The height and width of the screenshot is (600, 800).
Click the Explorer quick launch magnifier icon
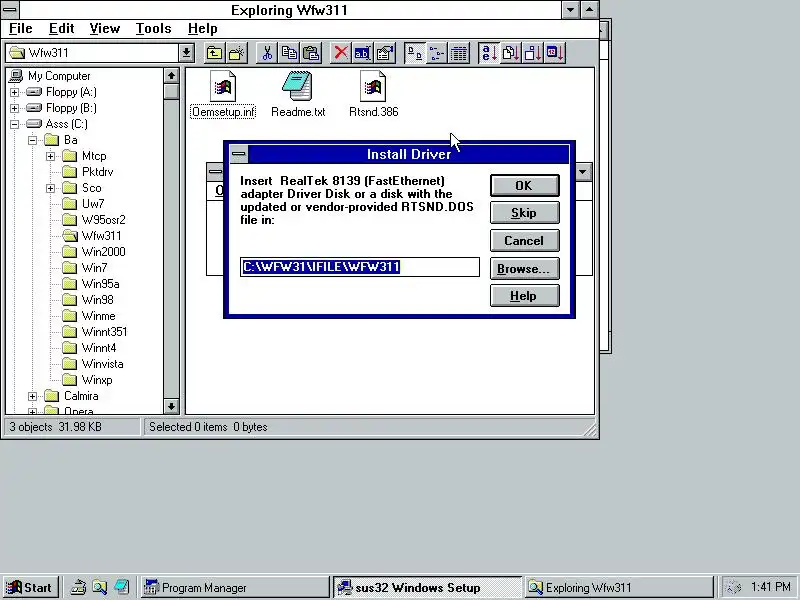(99, 588)
